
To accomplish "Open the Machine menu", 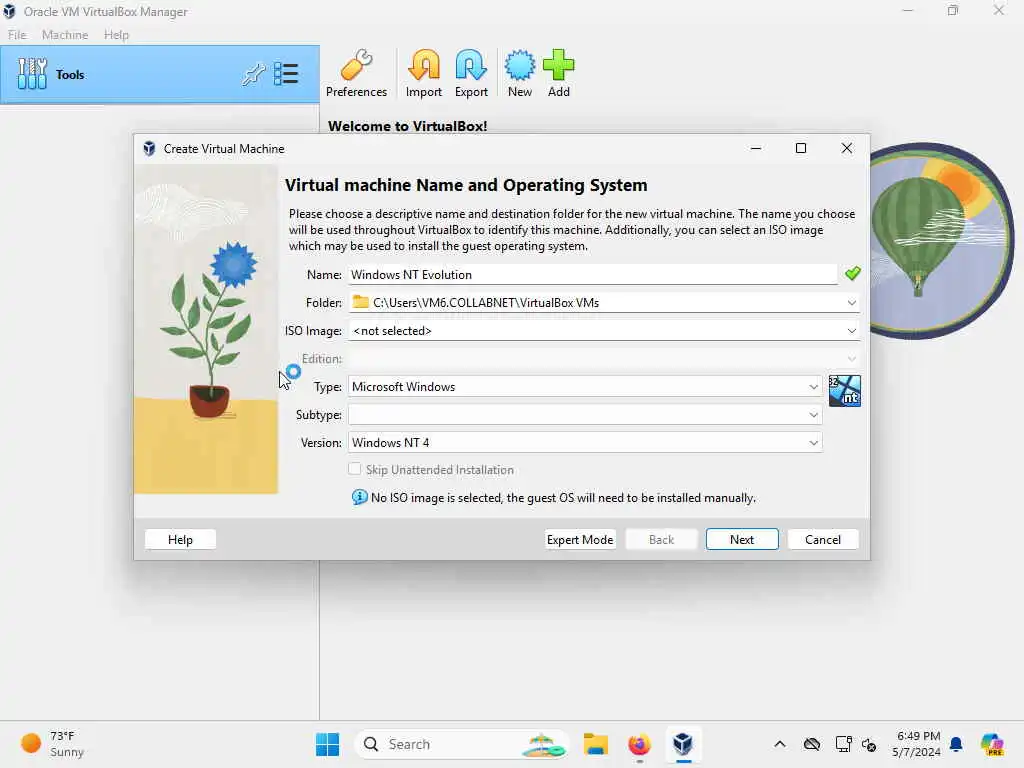I will point(65,35).
